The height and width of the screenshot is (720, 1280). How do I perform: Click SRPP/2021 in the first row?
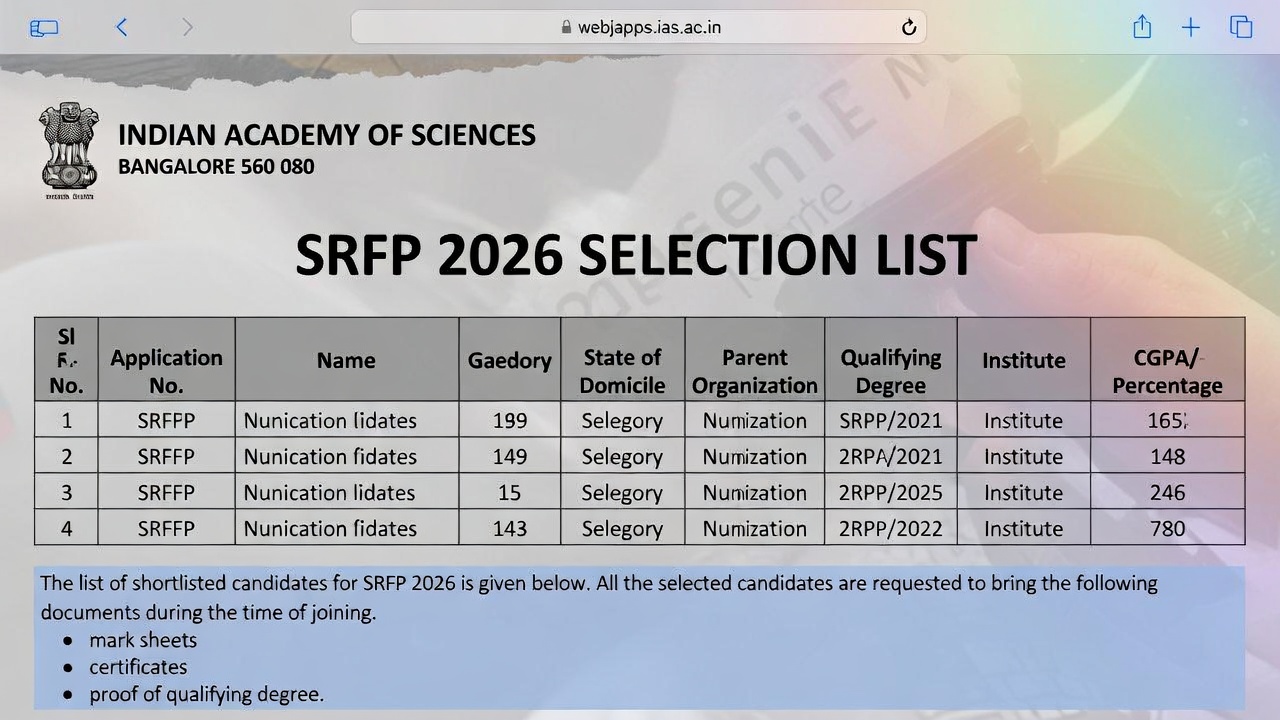[890, 421]
